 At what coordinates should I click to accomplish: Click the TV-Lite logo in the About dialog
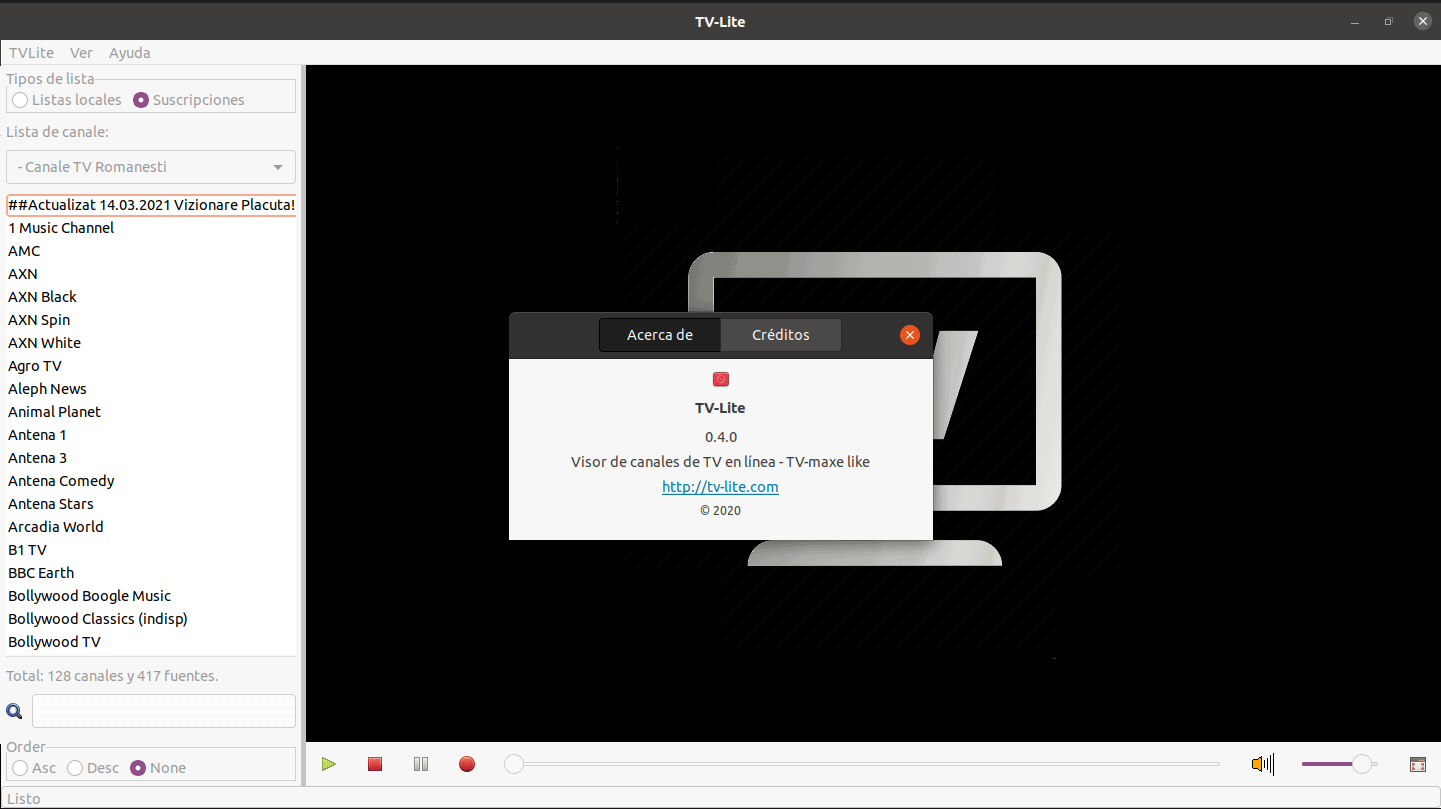coord(720,379)
